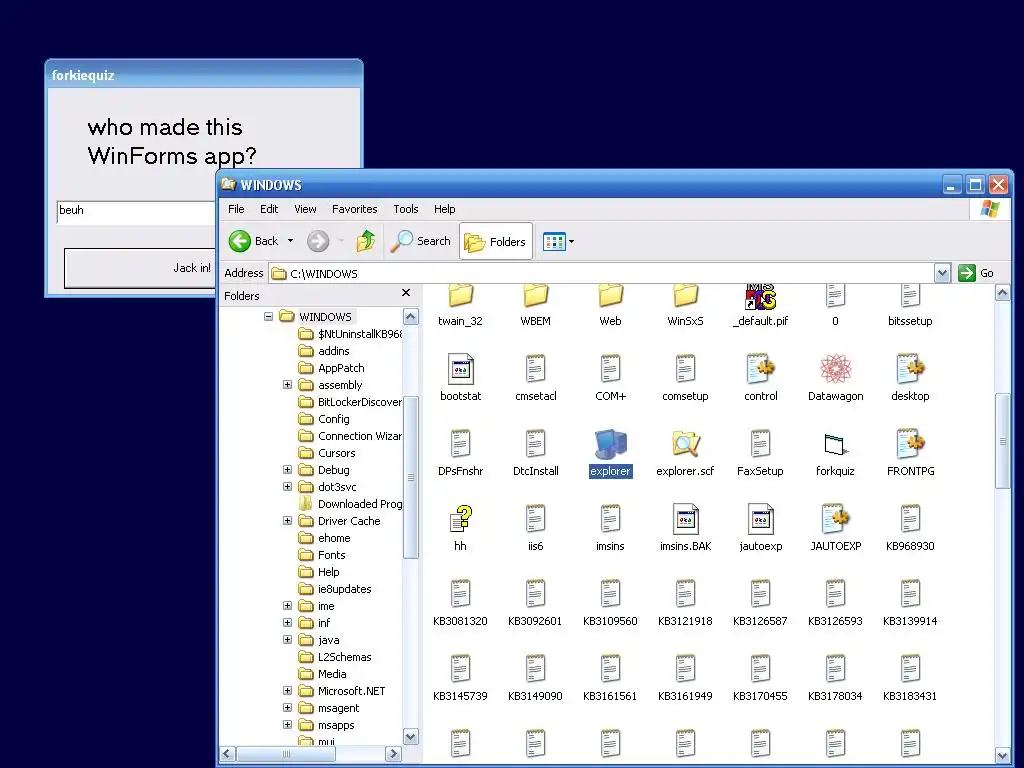
Task: Select the bootstat file icon
Action: [x=460, y=369]
